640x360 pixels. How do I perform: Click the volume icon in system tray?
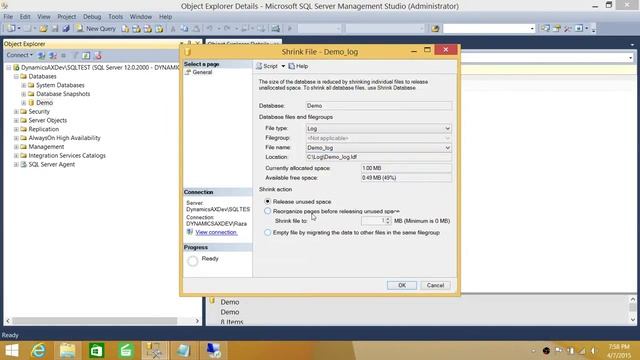[x=594, y=351]
